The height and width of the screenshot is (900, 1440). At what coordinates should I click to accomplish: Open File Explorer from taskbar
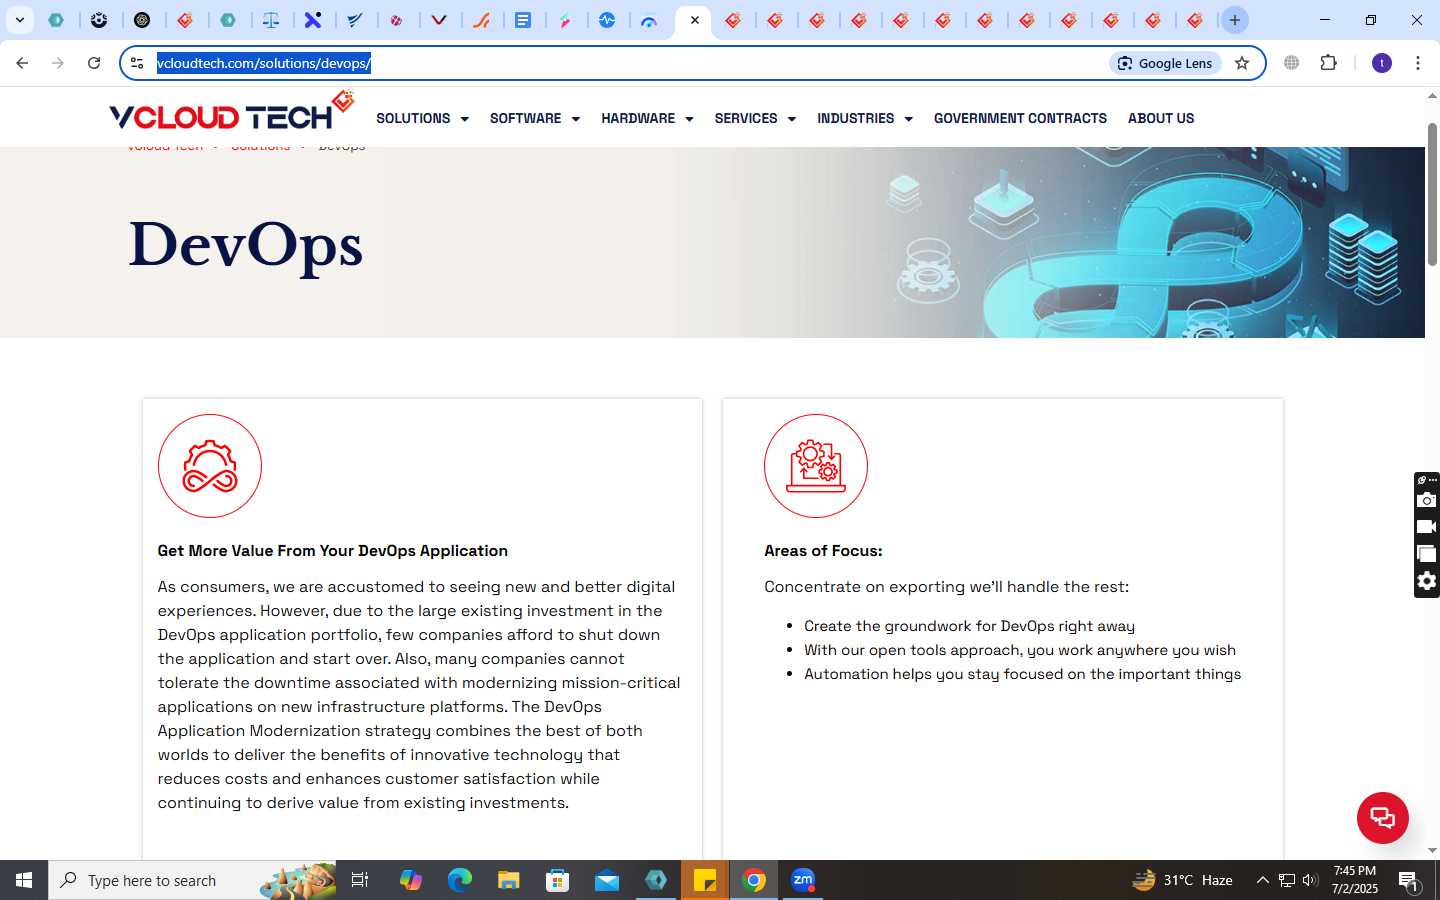tap(508, 880)
